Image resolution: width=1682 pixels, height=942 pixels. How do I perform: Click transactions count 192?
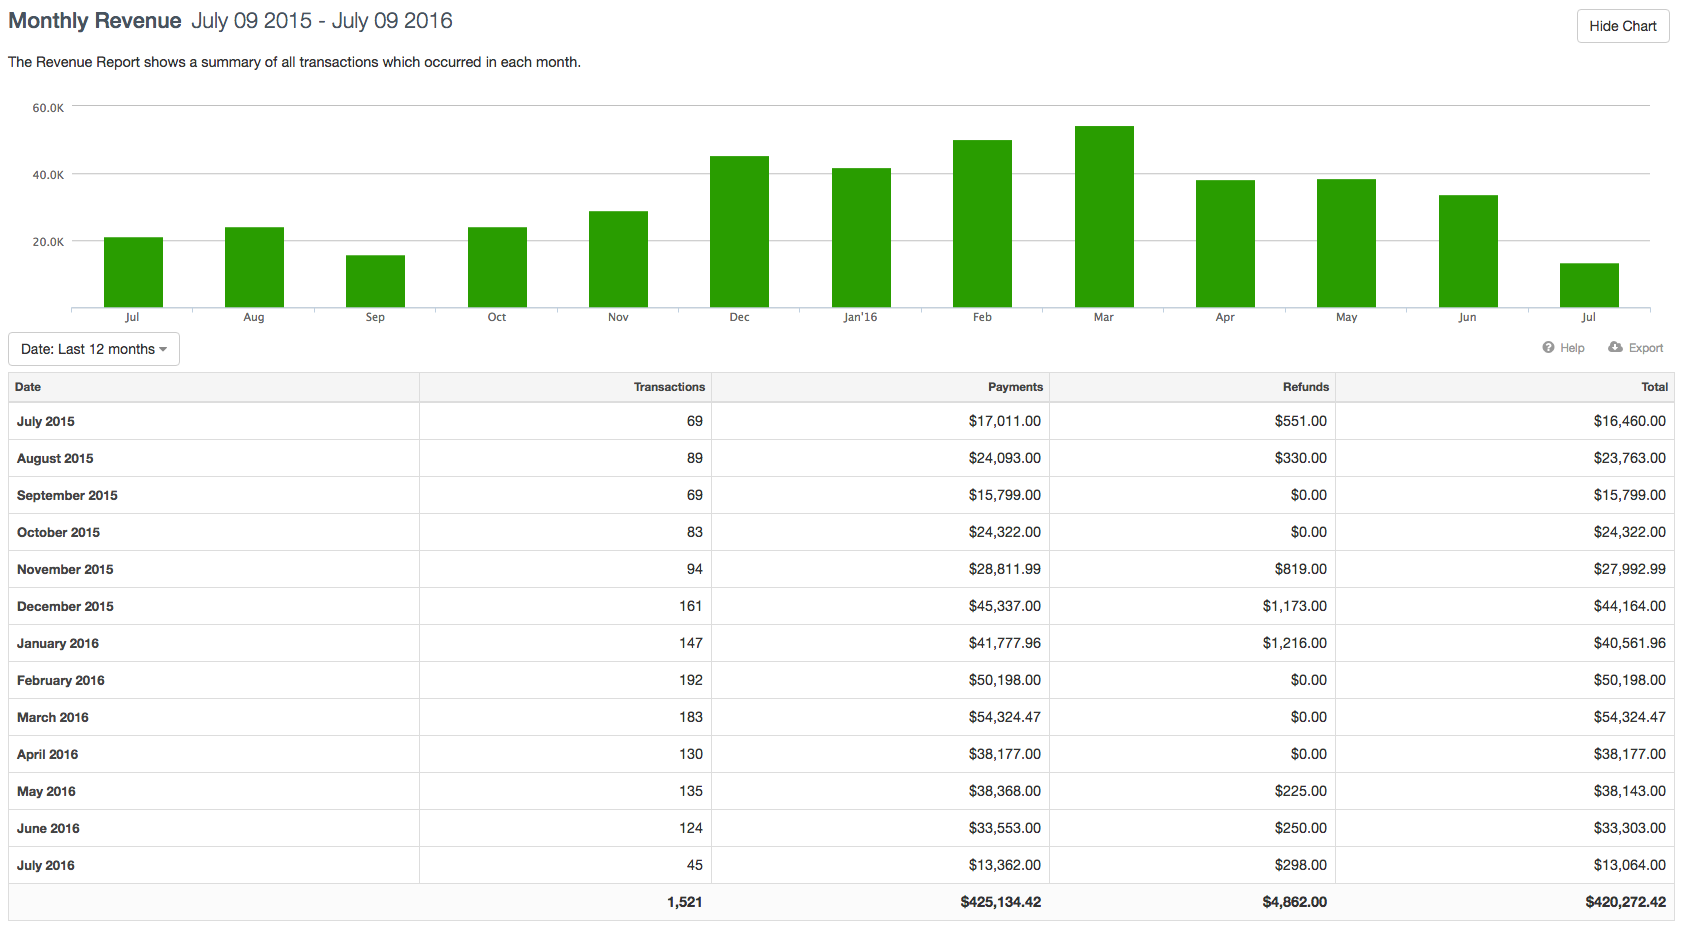tap(691, 680)
